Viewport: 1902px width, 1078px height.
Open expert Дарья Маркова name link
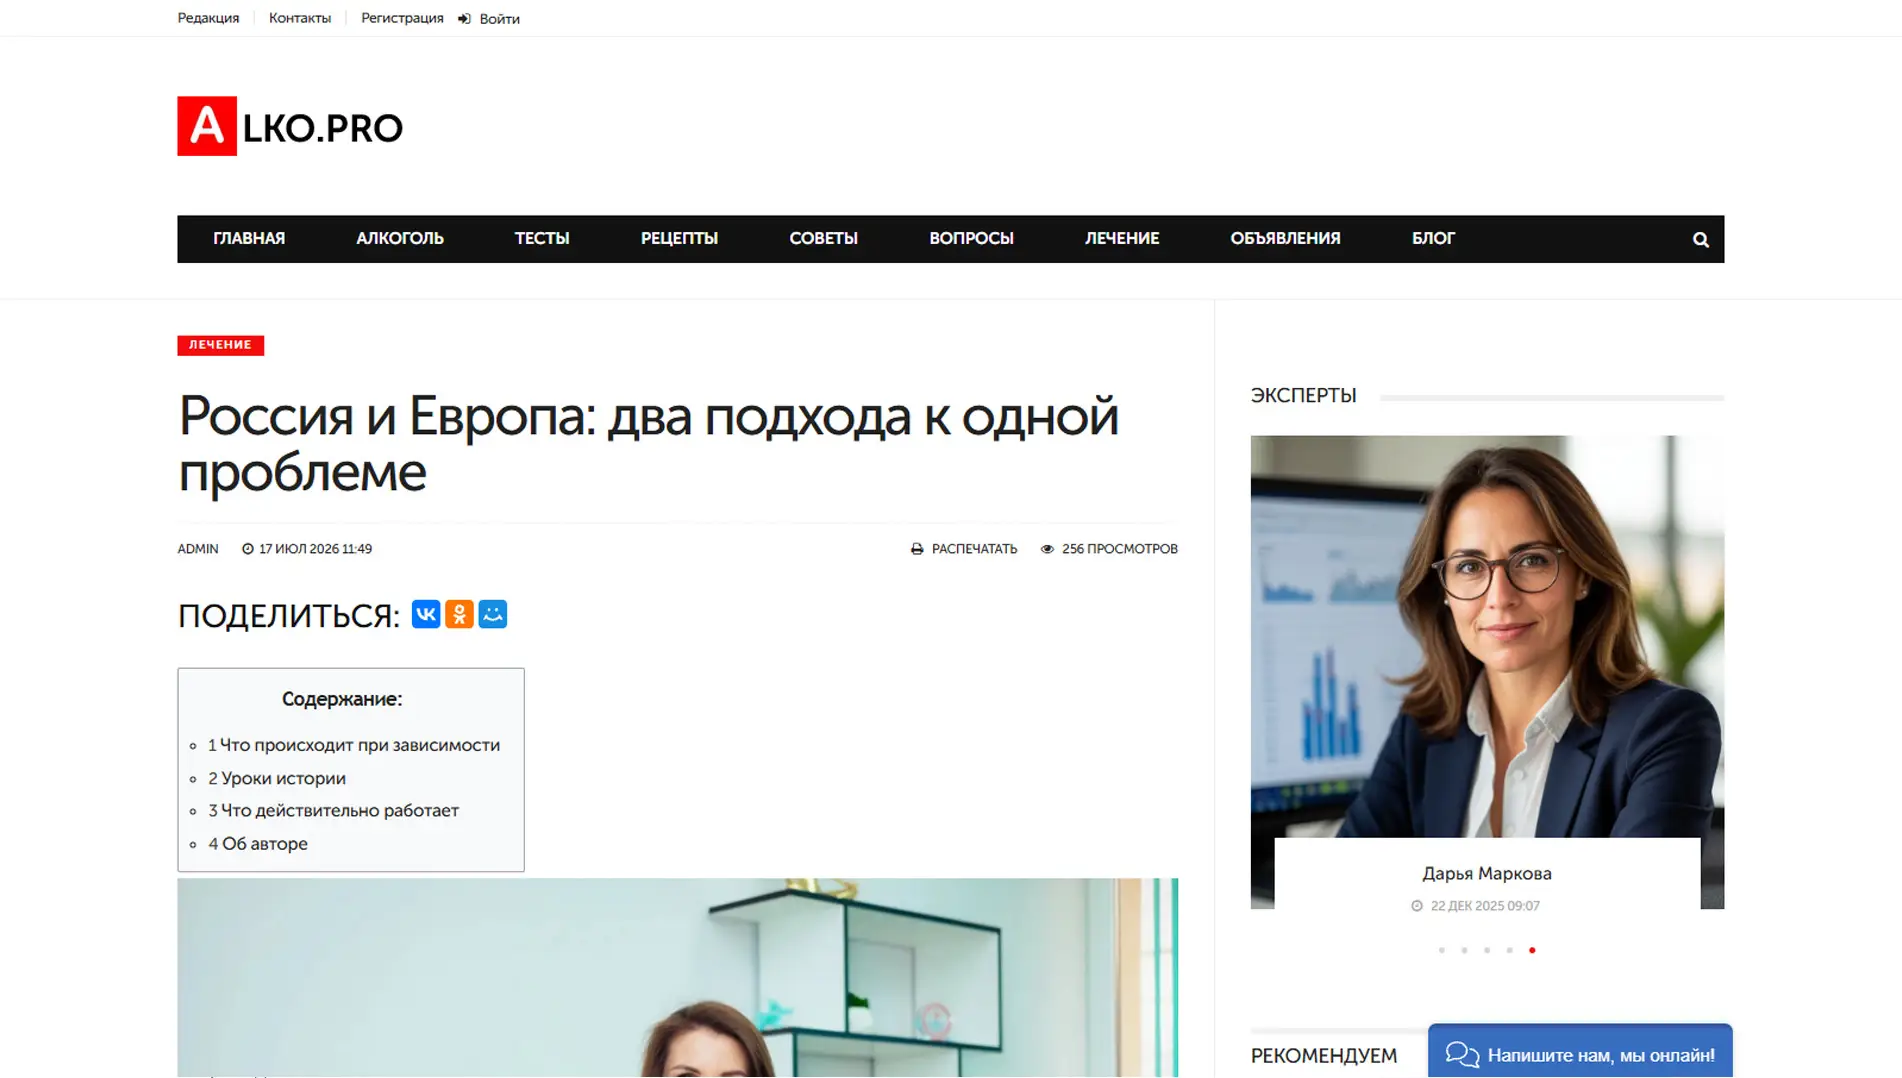pyautogui.click(x=1487, y=873)
